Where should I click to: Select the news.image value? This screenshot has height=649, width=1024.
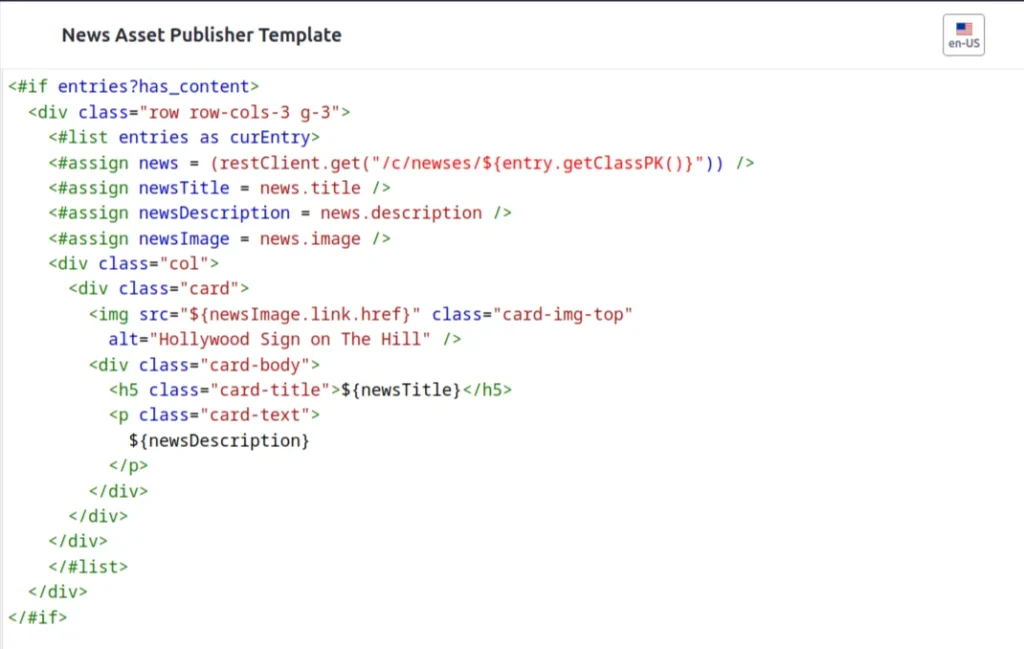click(310, 238)
